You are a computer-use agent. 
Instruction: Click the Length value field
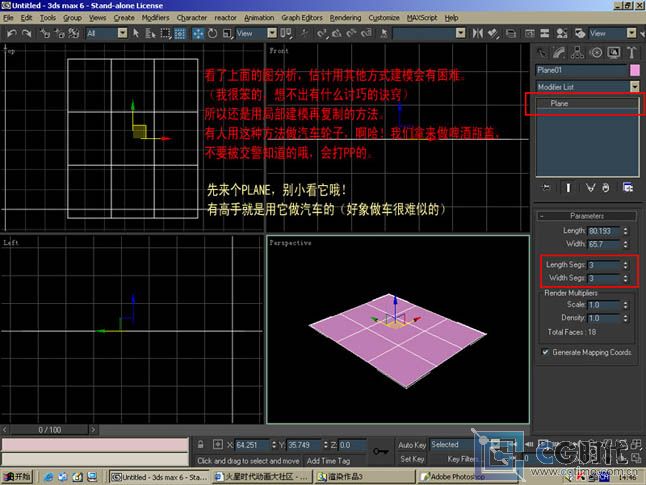pyautogui.click(x=604, y=231)
